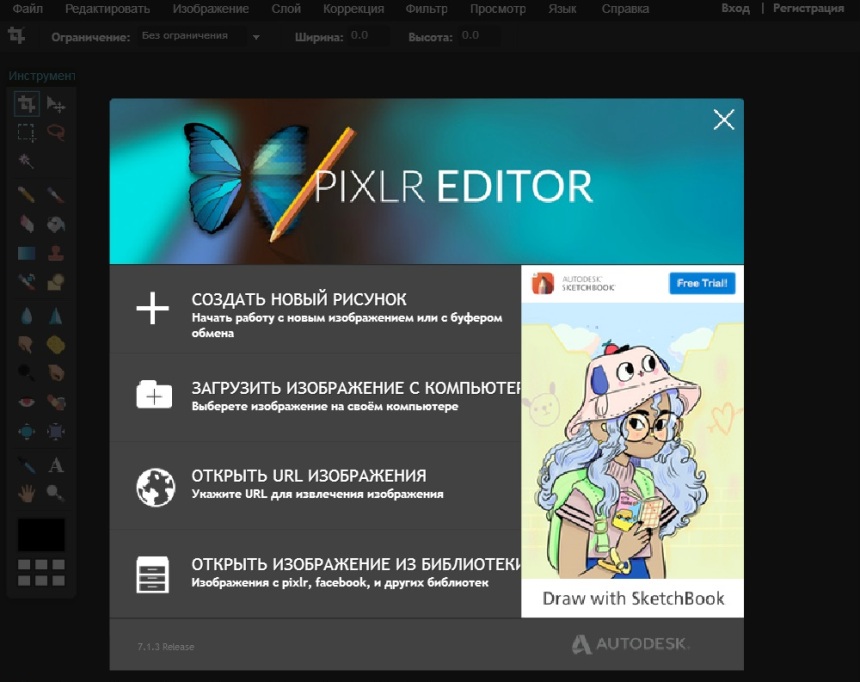Choose the Zoom magnifier tool
Screen dimensions: 860x682
56,494
